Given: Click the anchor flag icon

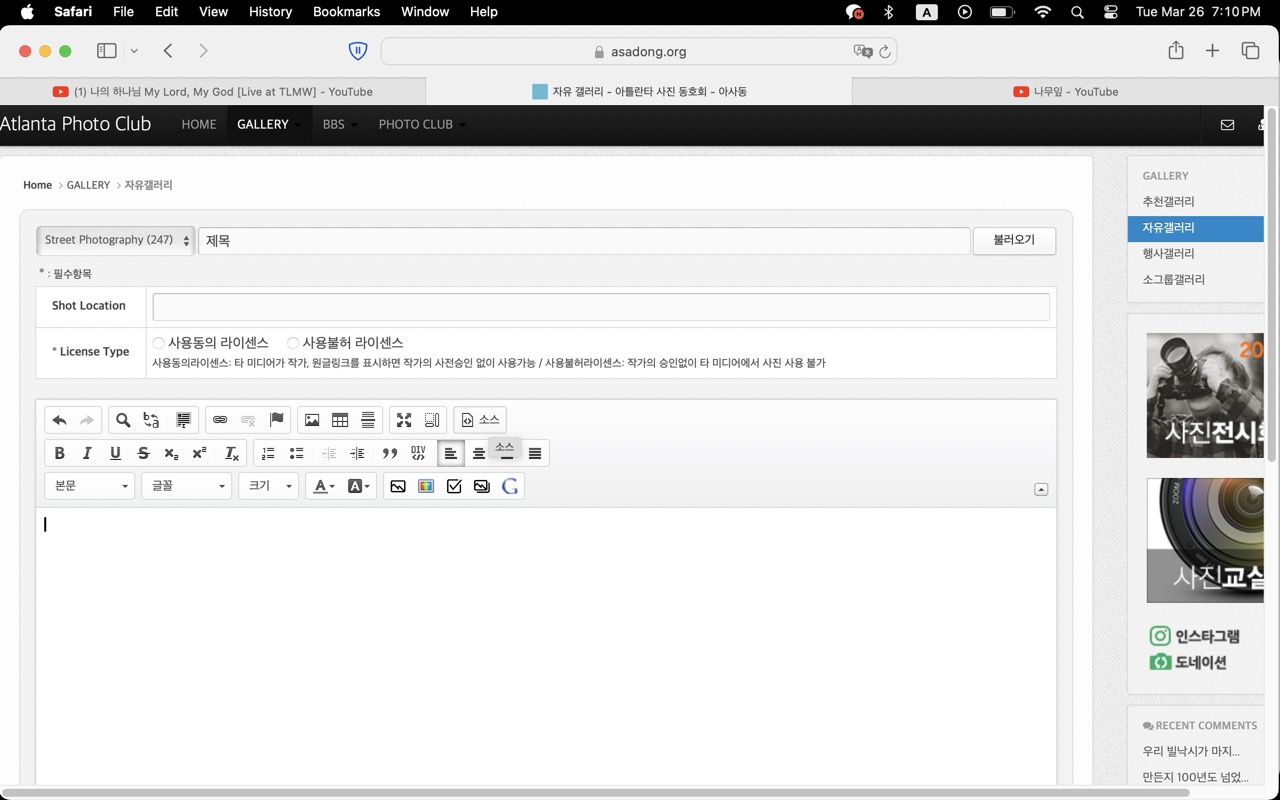Looking at the screenshot, I should 277,420.
